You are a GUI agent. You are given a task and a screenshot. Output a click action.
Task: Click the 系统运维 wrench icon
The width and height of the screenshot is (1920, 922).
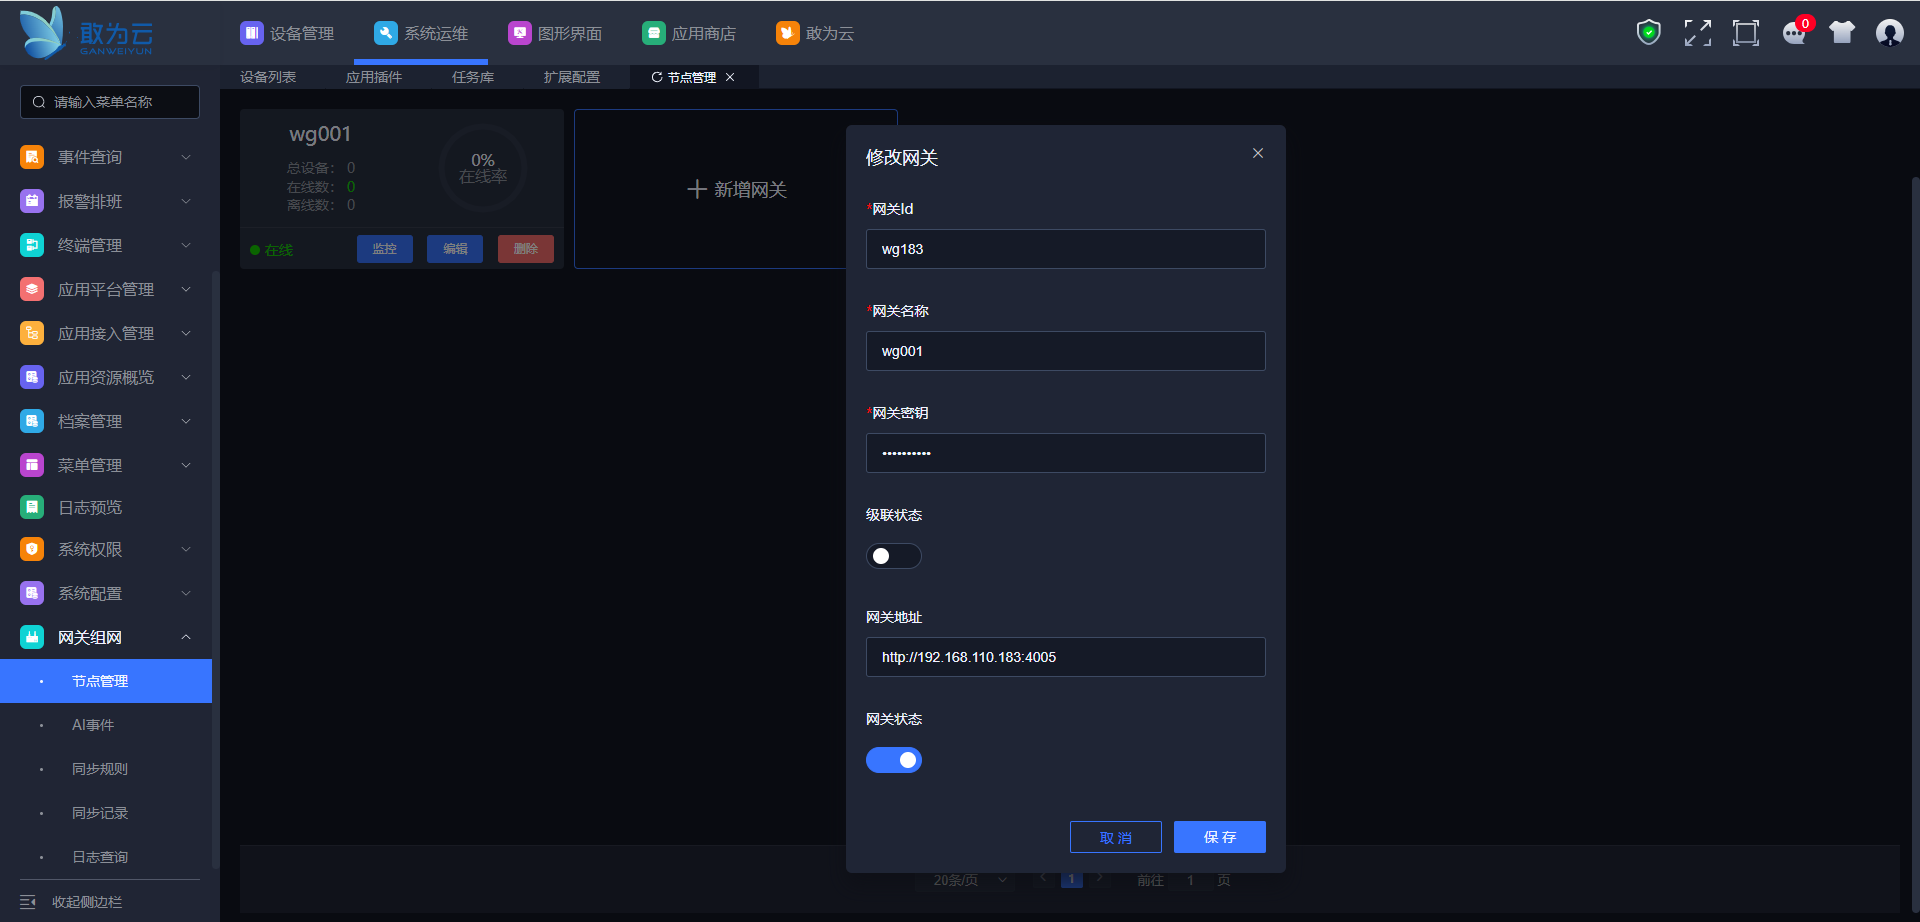(x=386, y=33)
